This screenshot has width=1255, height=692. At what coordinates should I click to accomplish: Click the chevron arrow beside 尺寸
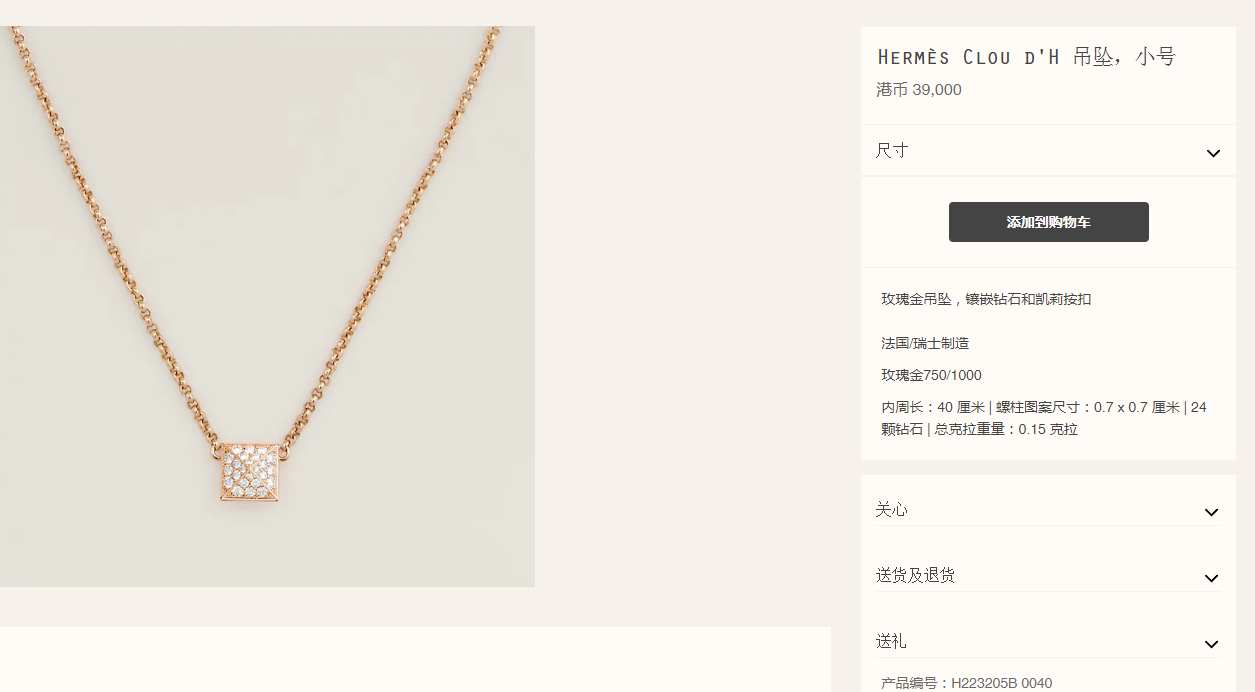[1213, 153]
